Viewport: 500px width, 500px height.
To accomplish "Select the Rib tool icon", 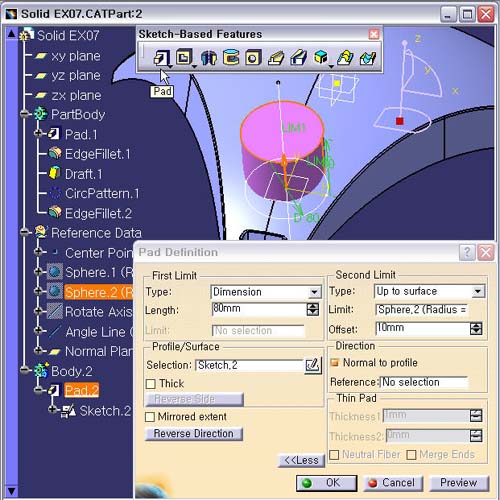I will click(x=276, y=58).
